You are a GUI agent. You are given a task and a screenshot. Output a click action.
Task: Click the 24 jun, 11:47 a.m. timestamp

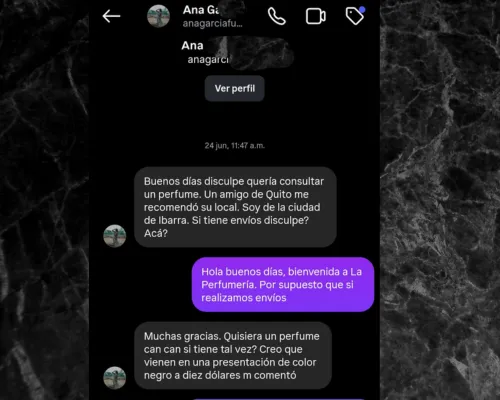click(x=235, y=146)
